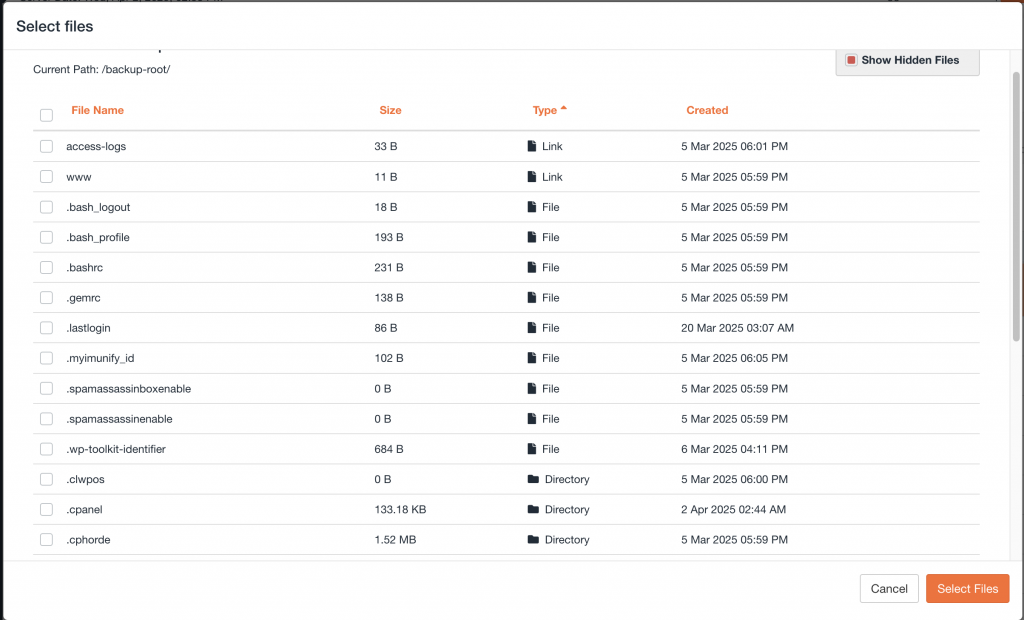The height and width of the screenshot is (620, 1024).
Task: Click the 6 Mar 2025 04:11 PM date
Action: coord(734,449)
